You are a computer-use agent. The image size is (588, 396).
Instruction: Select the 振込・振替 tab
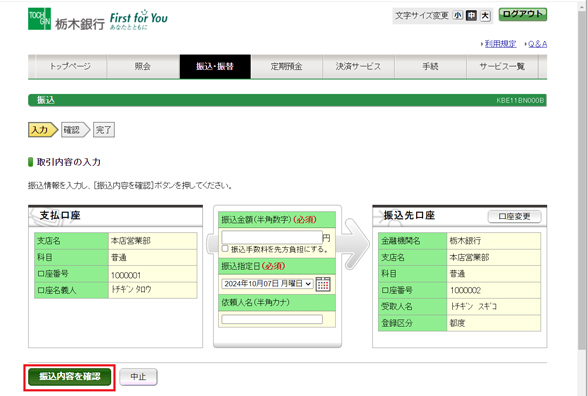pyautogui.click(x=215, y=66)
